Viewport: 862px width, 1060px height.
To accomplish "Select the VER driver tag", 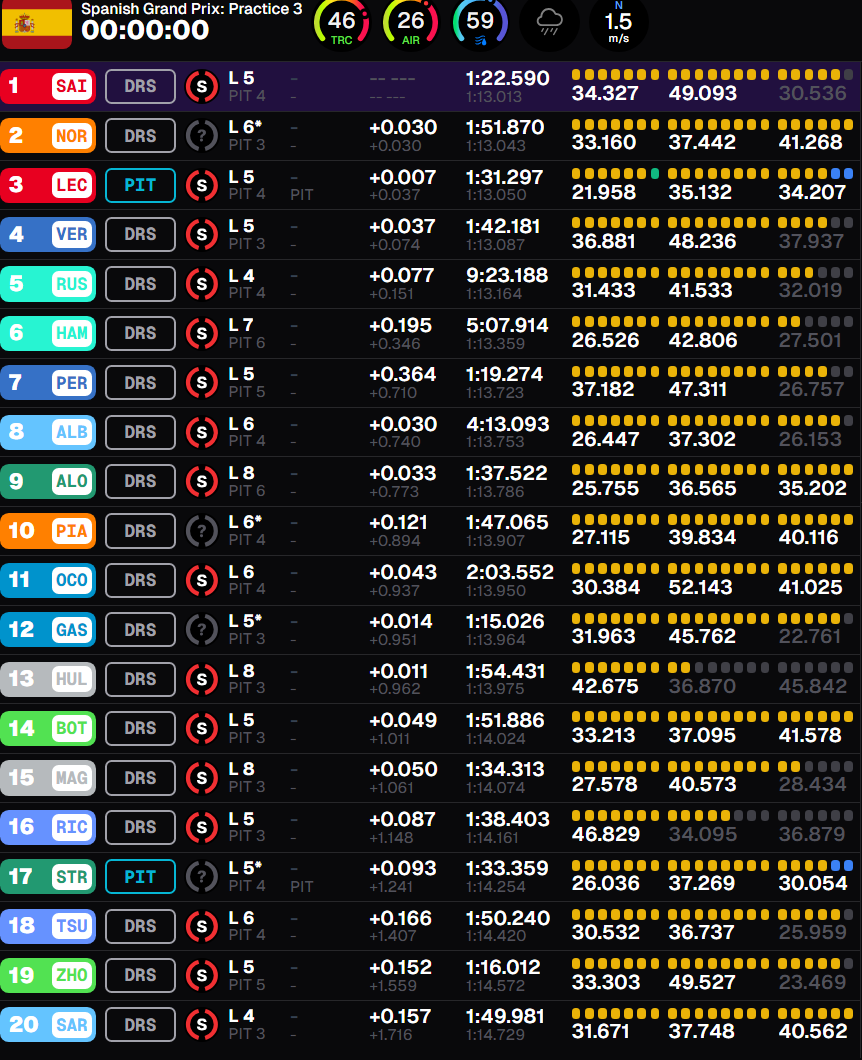I will (x=48, y=235).
